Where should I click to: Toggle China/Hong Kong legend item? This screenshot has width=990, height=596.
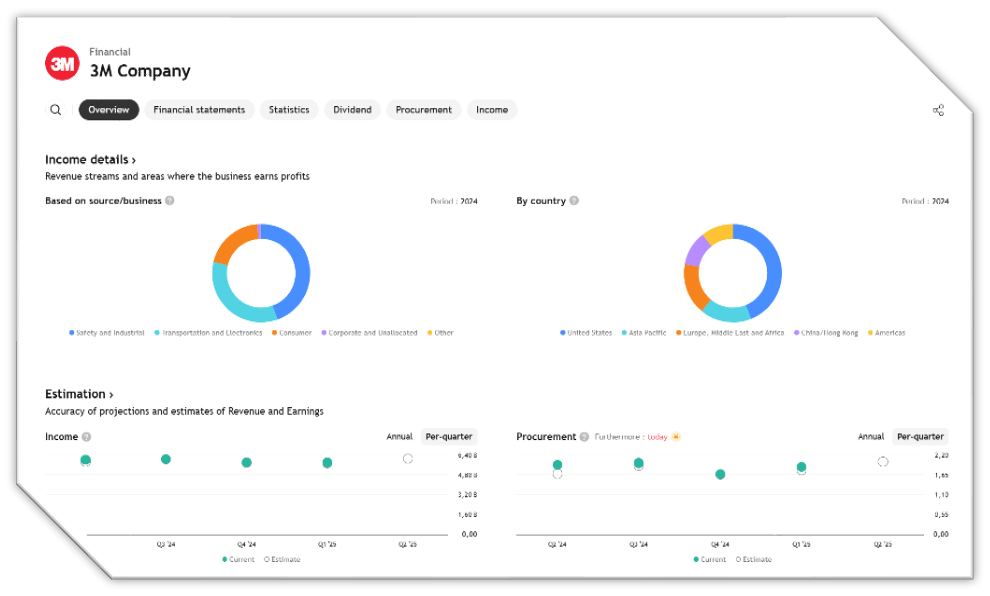point(826,333)
